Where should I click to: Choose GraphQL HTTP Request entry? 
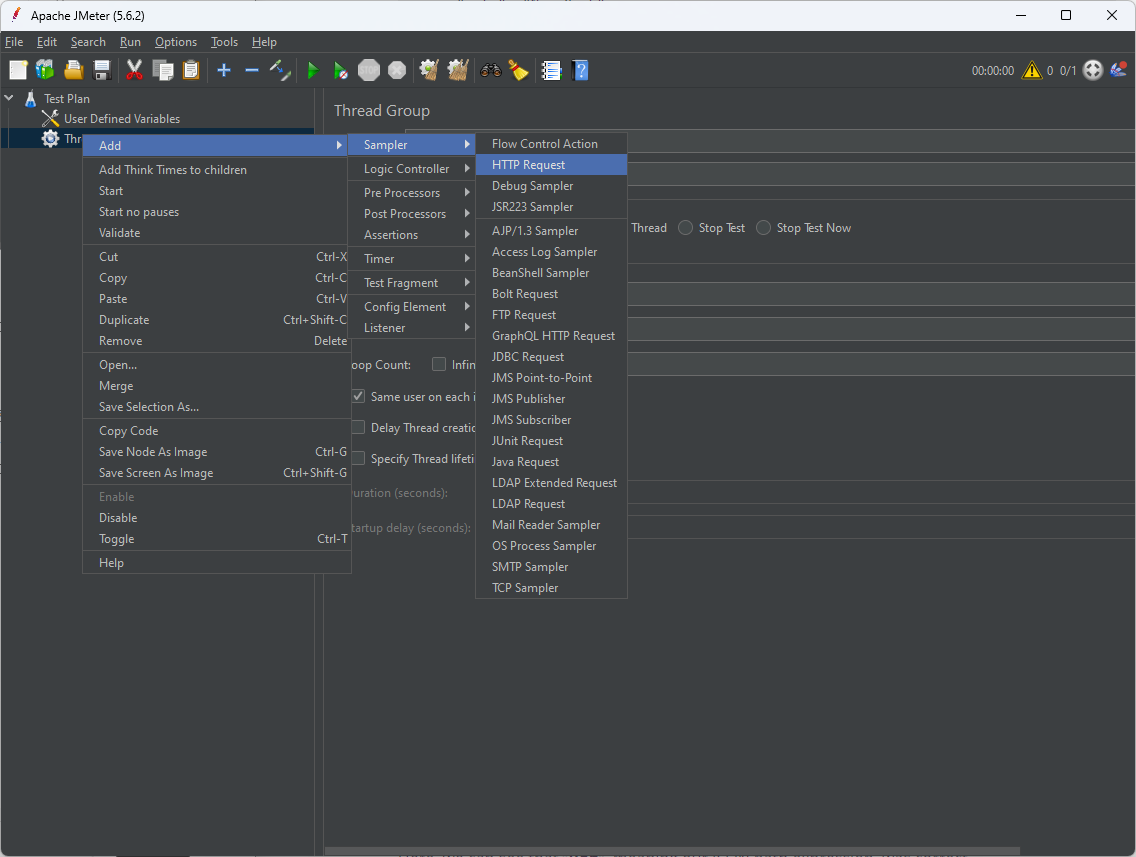pyautogui.click(x=551, y=335)
